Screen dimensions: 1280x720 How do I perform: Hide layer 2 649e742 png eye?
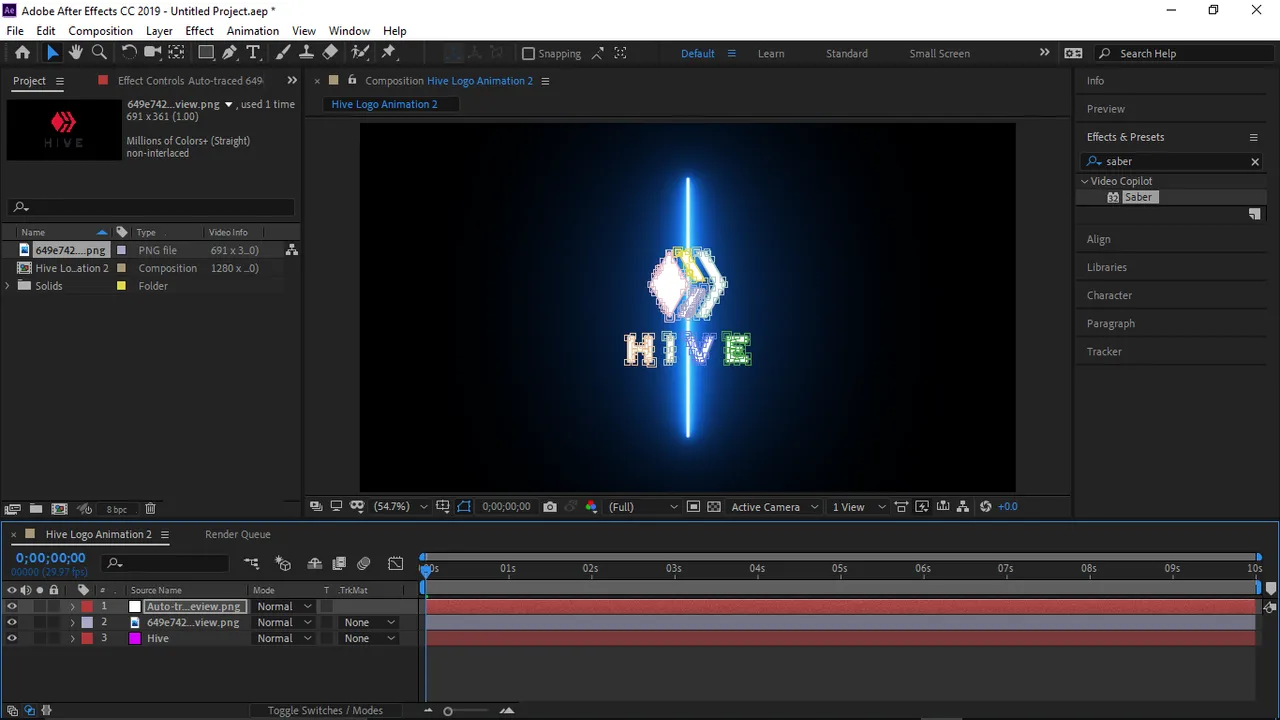pyautogui.click(x=12, y=622)
